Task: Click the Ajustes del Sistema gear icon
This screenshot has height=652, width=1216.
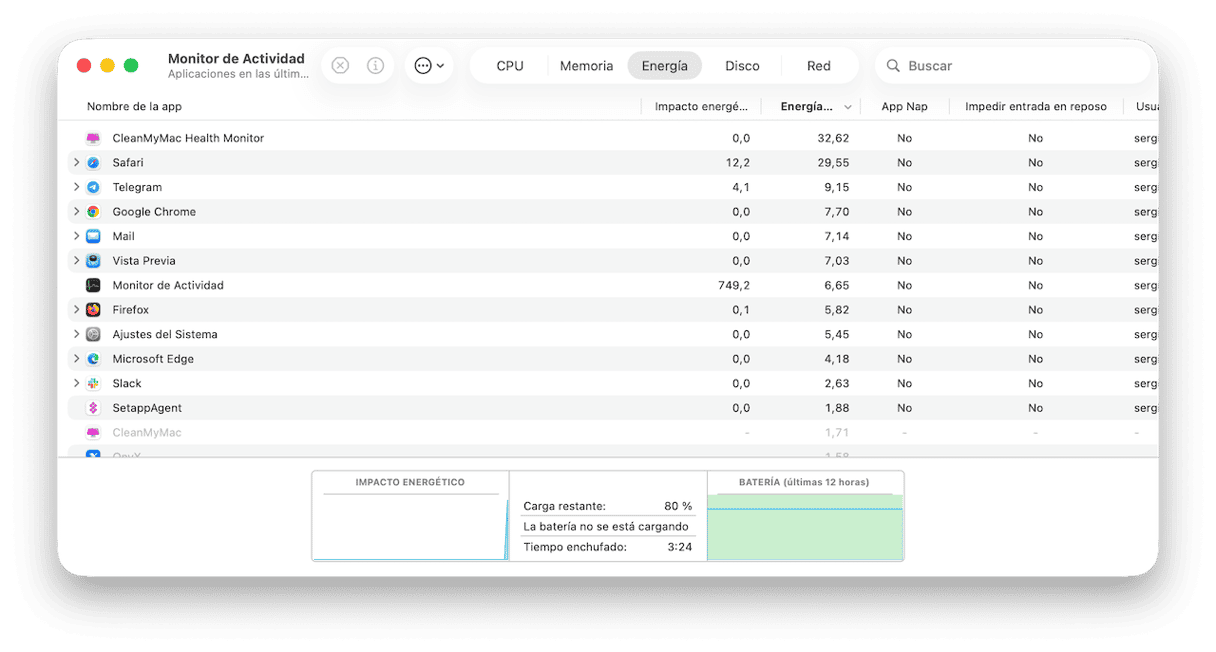Action: click(93, 334)
